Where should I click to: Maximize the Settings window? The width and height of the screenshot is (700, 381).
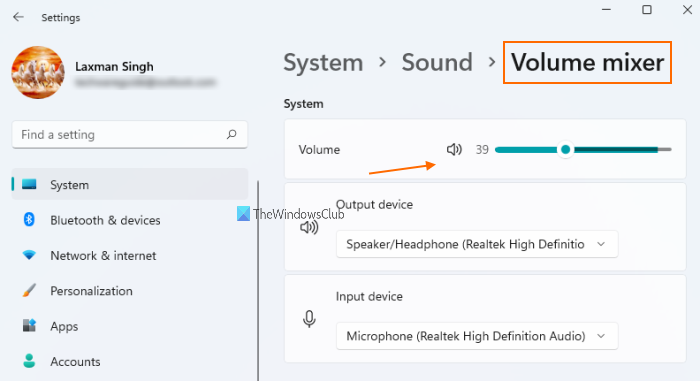tap(647, 9)
